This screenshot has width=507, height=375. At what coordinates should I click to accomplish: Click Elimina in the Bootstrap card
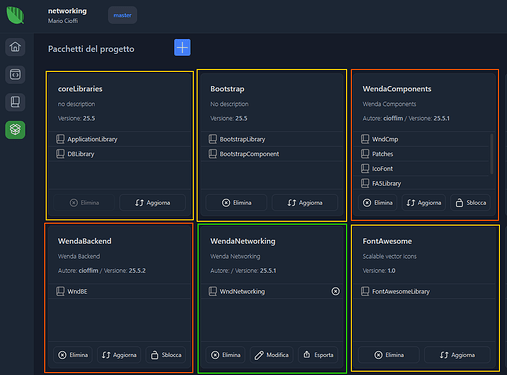tap(236, 203)
